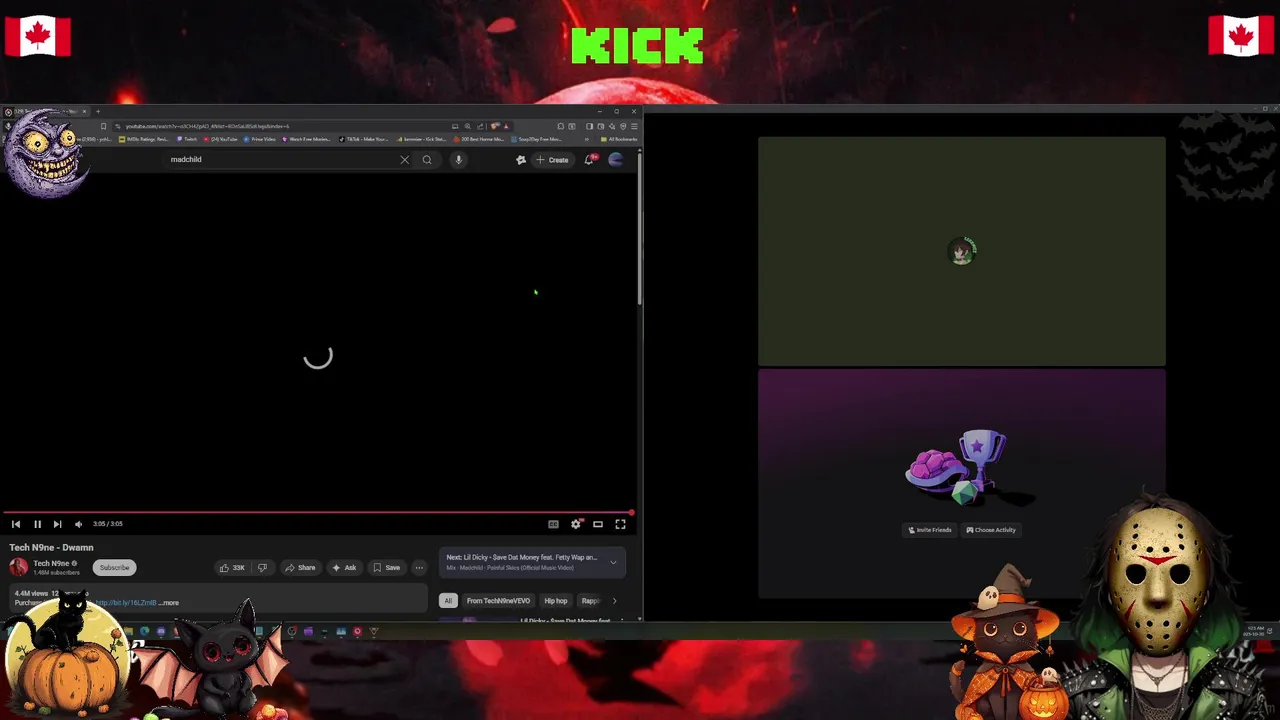Select the All filter chip
Viewport: 1280px width, 720px height.
448,601
